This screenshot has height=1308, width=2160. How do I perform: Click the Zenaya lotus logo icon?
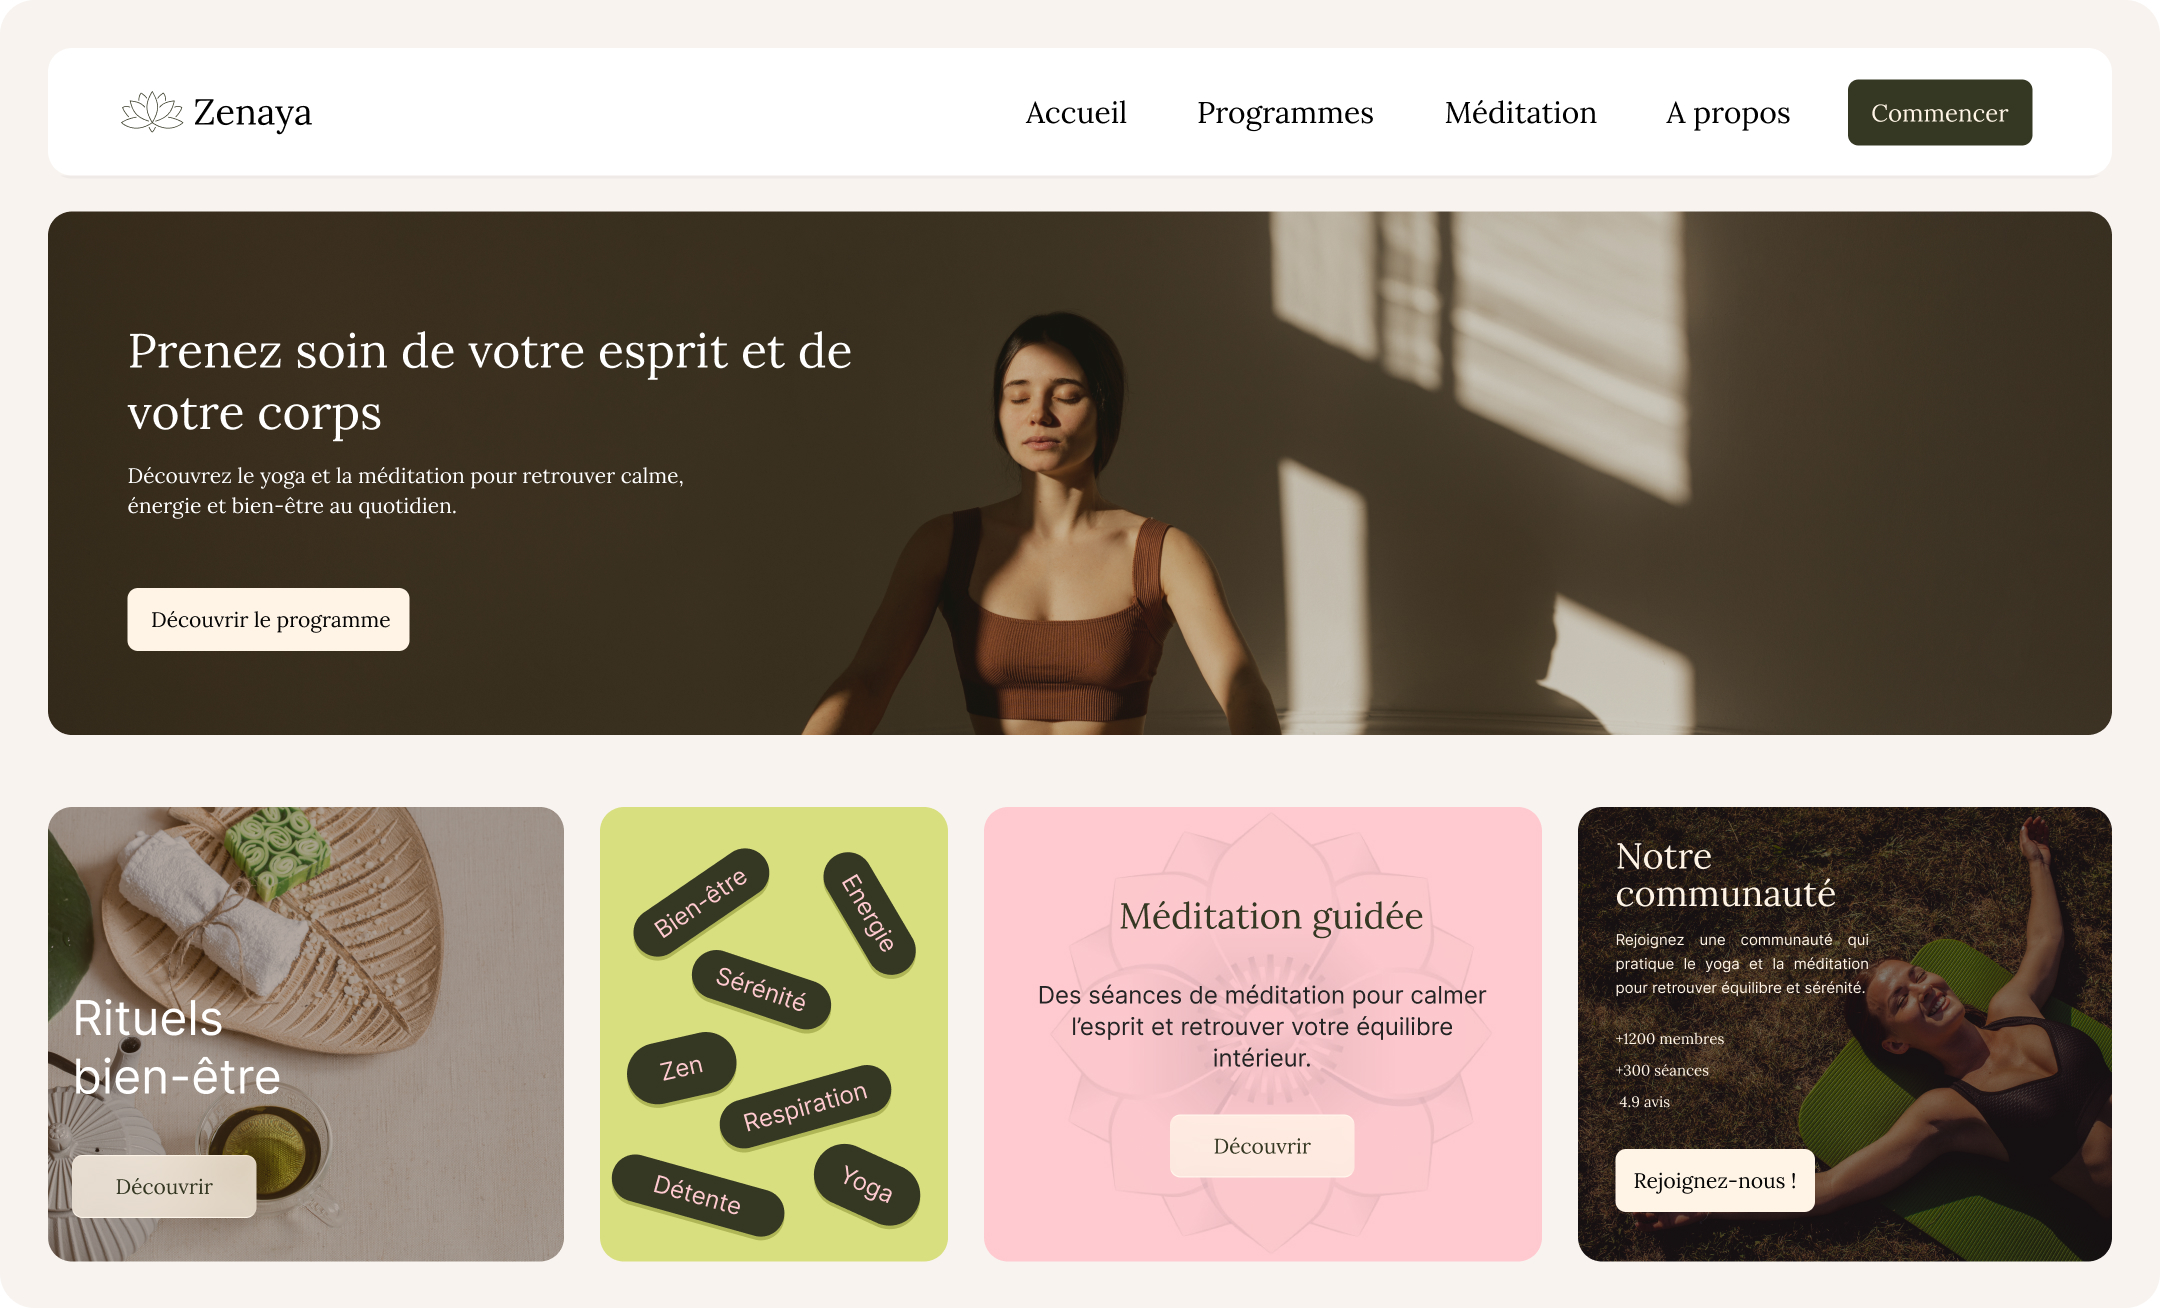point(152,112)
